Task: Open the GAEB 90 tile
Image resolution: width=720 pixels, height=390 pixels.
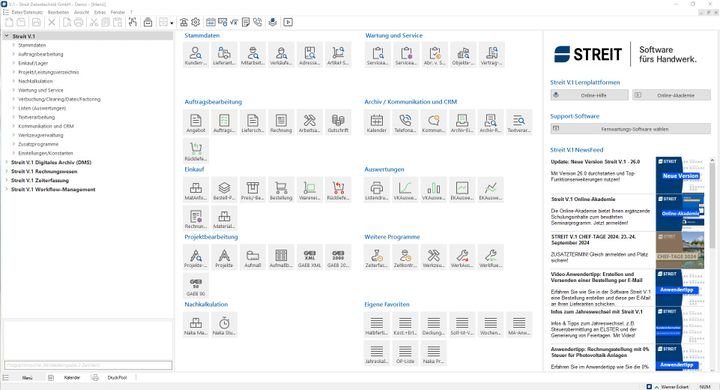Action: point(196,286)
